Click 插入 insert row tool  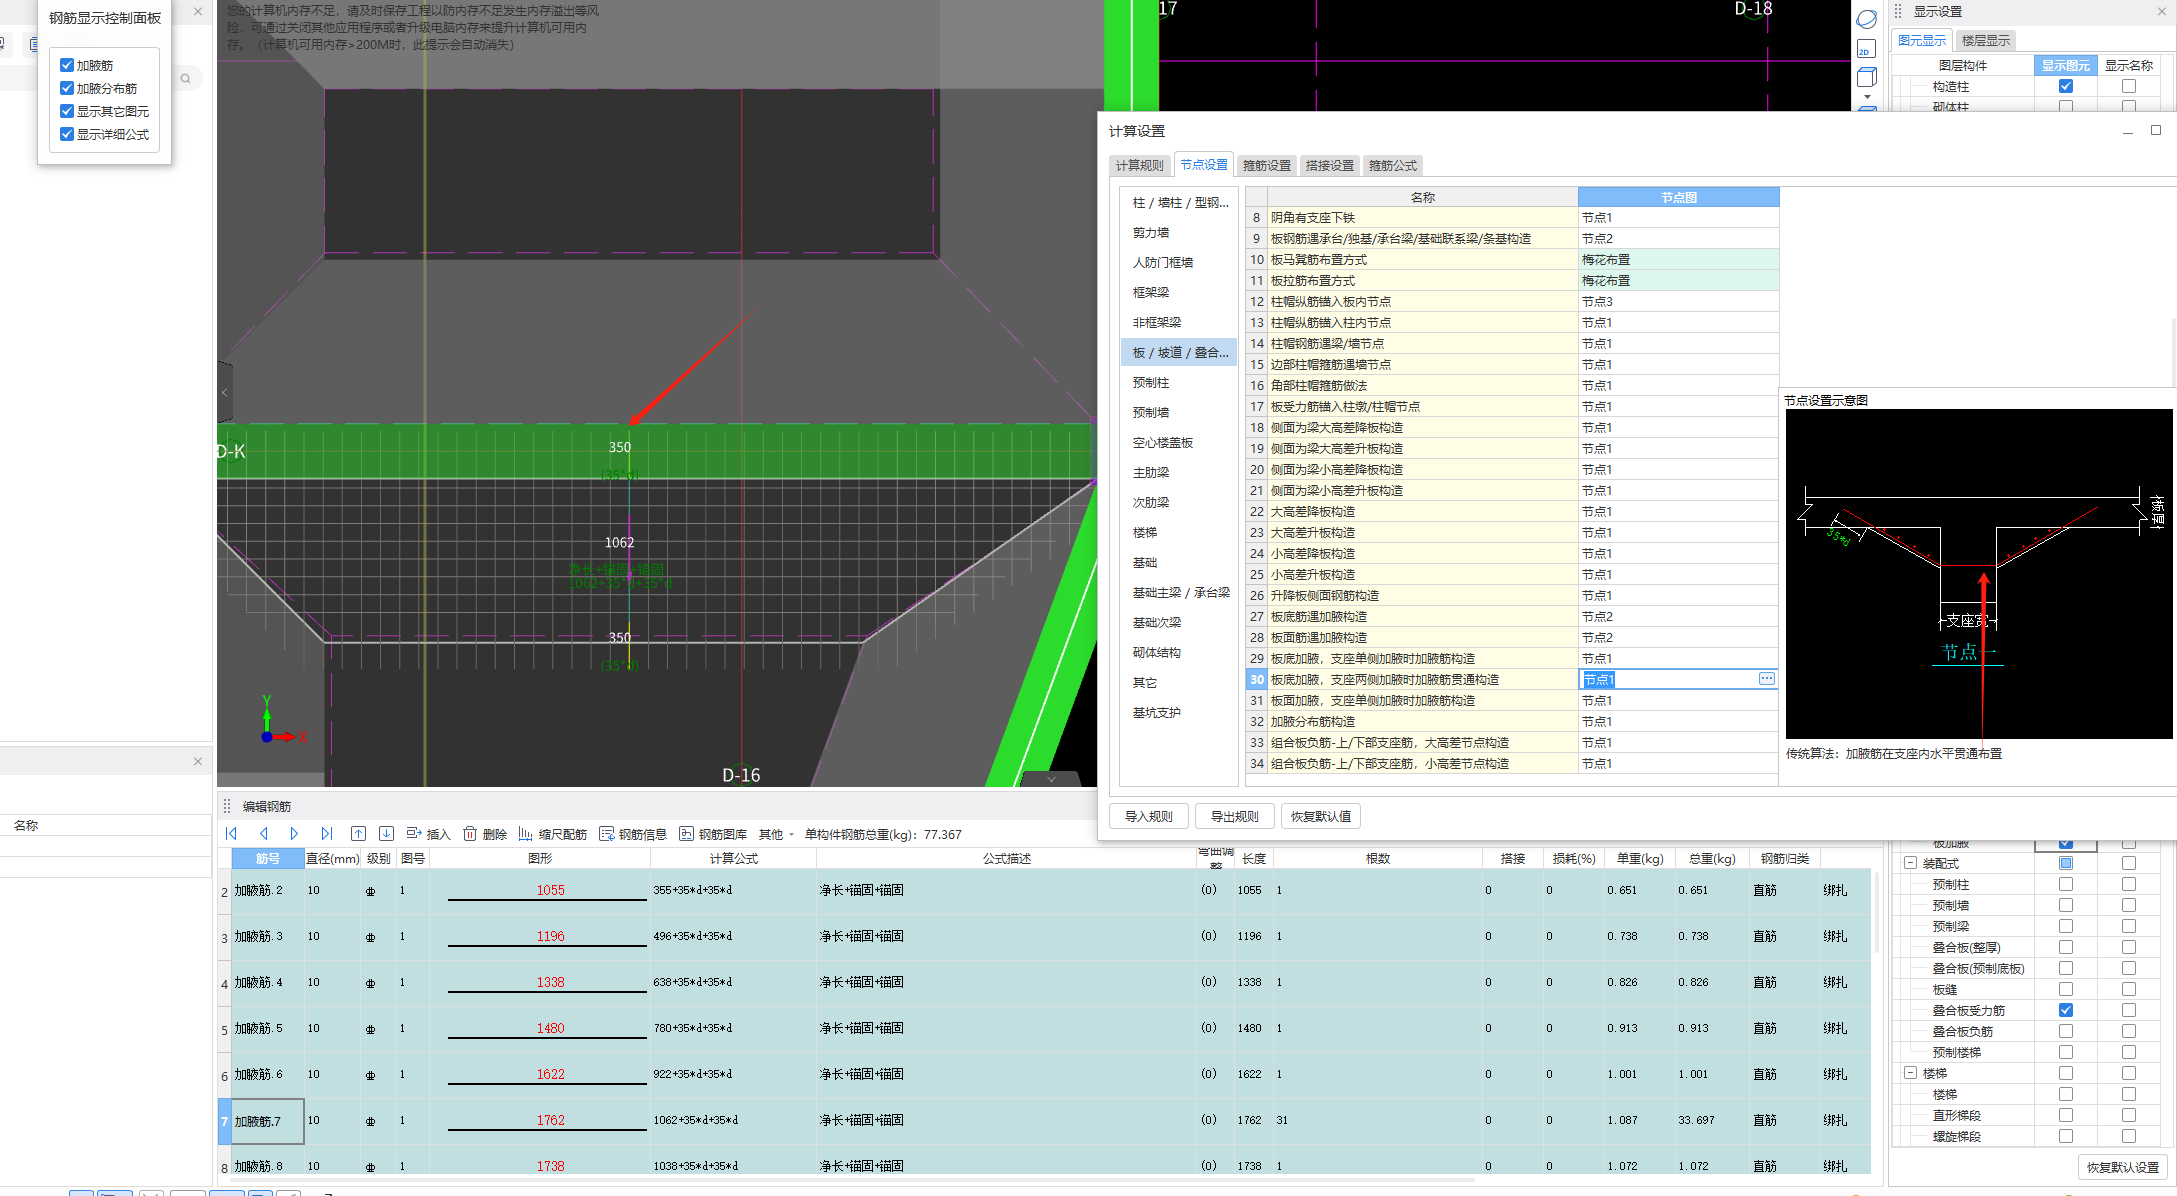click(x=428, y=834)
